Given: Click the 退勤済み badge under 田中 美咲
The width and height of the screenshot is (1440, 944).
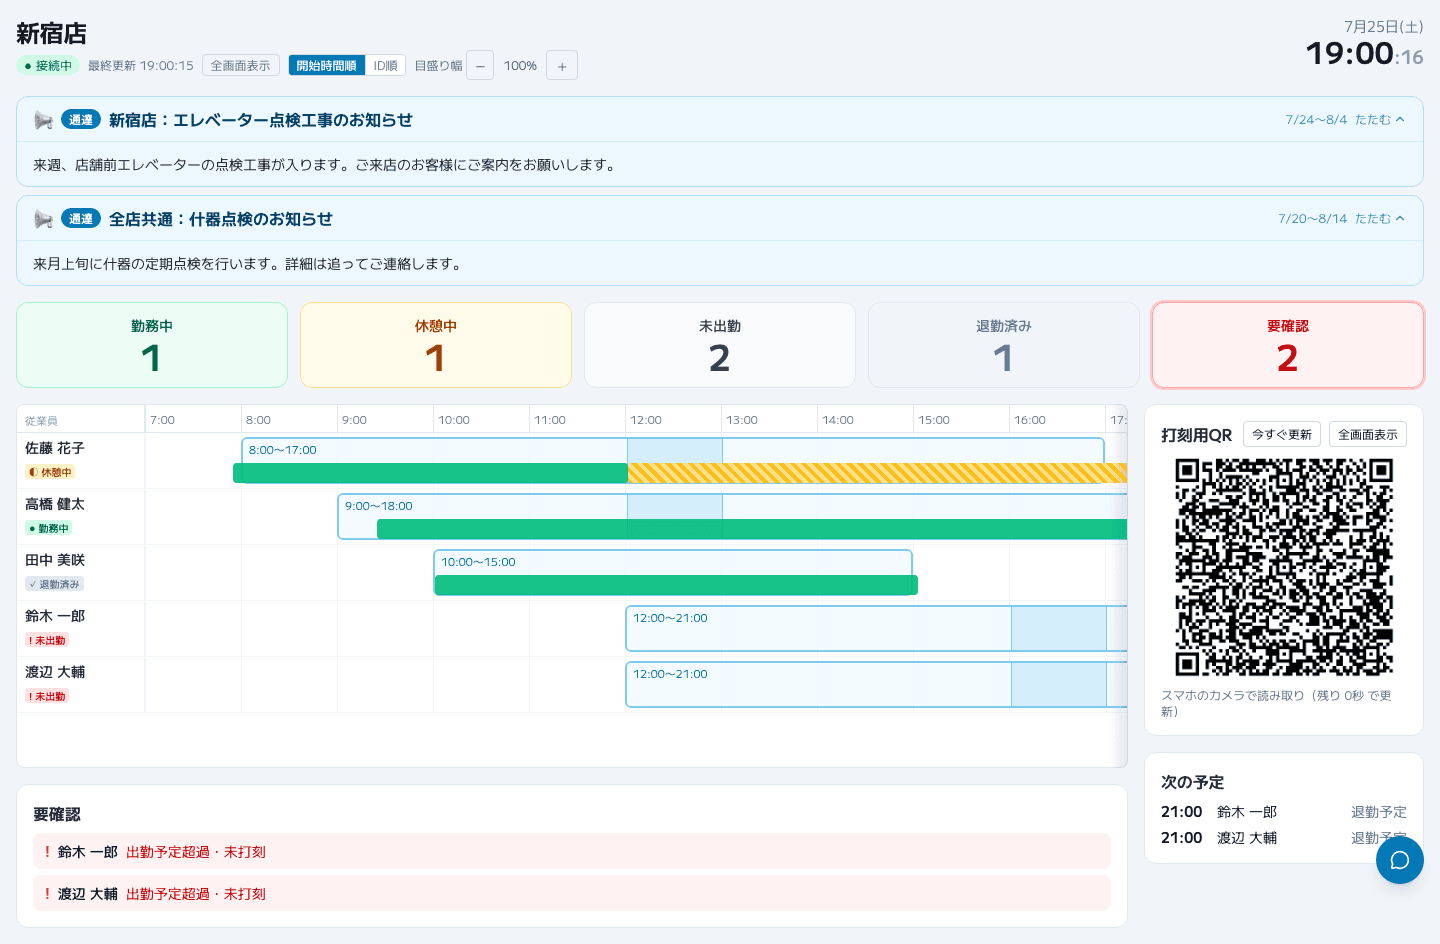Looking at the screenshot, I should pyautogui.click(x=55, y=584).
